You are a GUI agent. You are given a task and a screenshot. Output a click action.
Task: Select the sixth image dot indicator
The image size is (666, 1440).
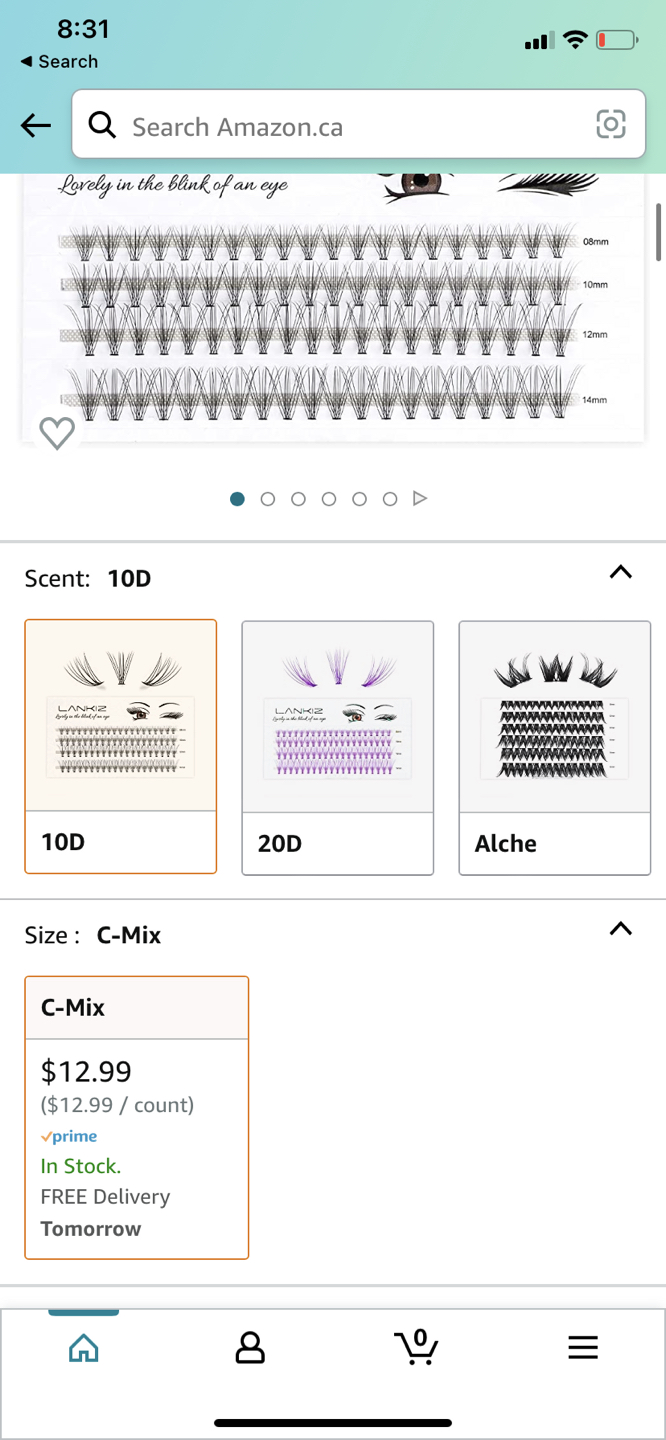coord(390,499)
